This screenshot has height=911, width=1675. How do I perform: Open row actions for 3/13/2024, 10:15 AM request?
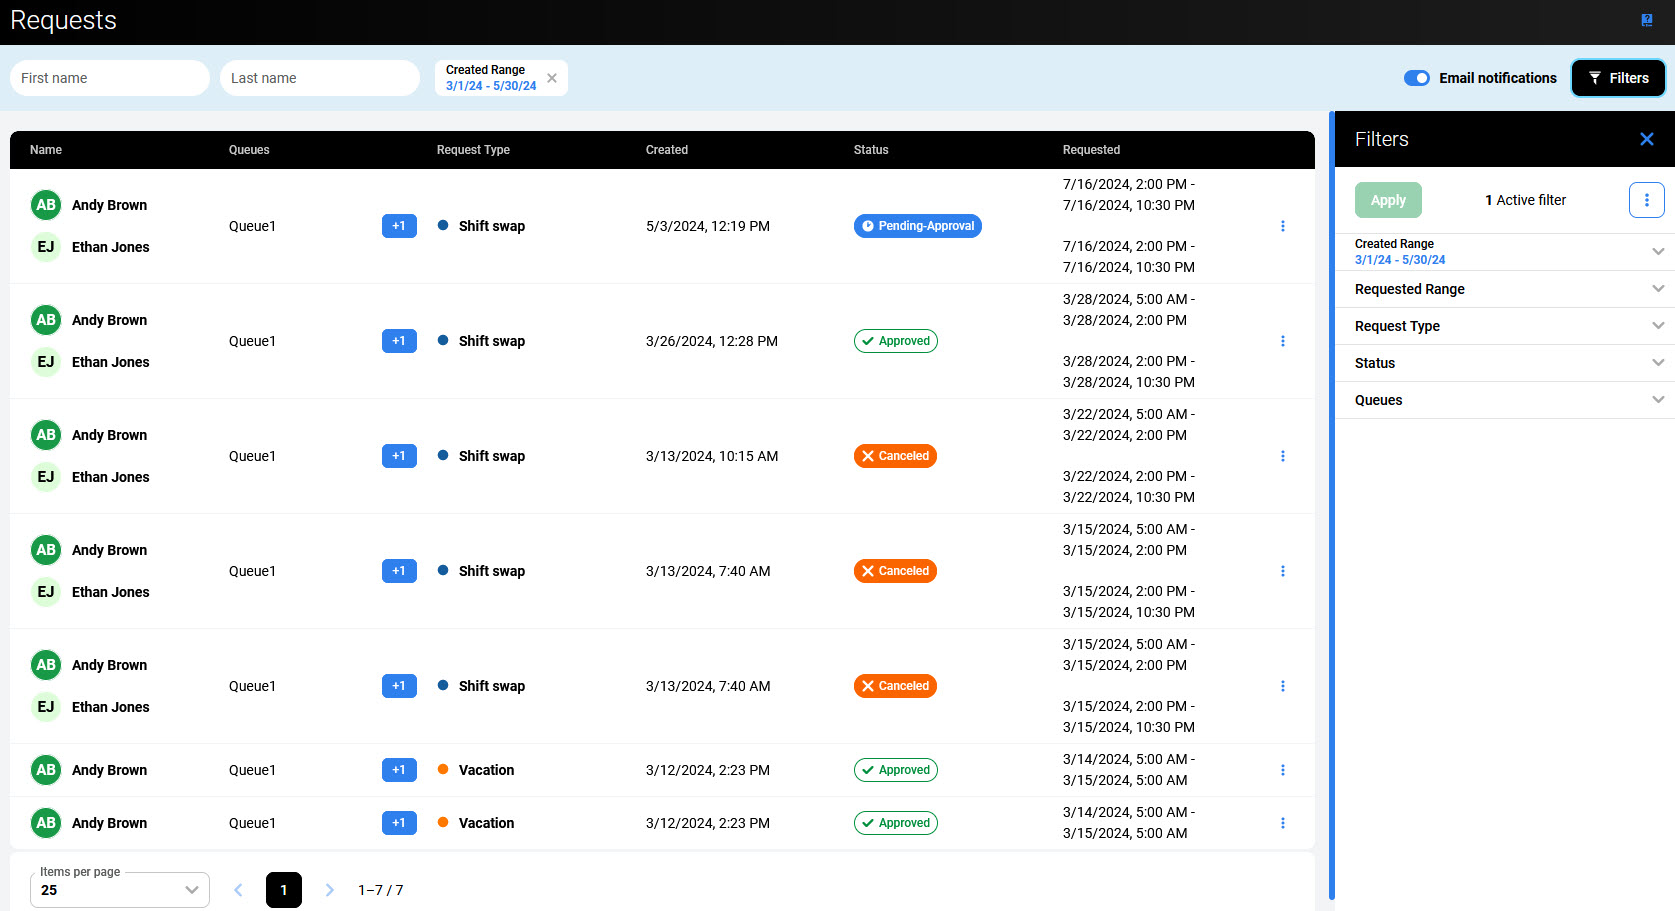coord(1282,456)
